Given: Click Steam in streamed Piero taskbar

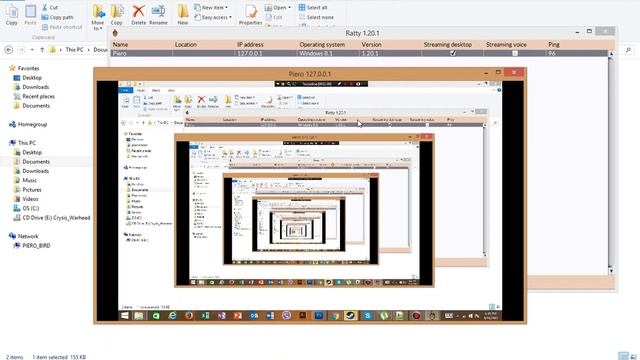Looking at the screenshot, I should (350, 316).
